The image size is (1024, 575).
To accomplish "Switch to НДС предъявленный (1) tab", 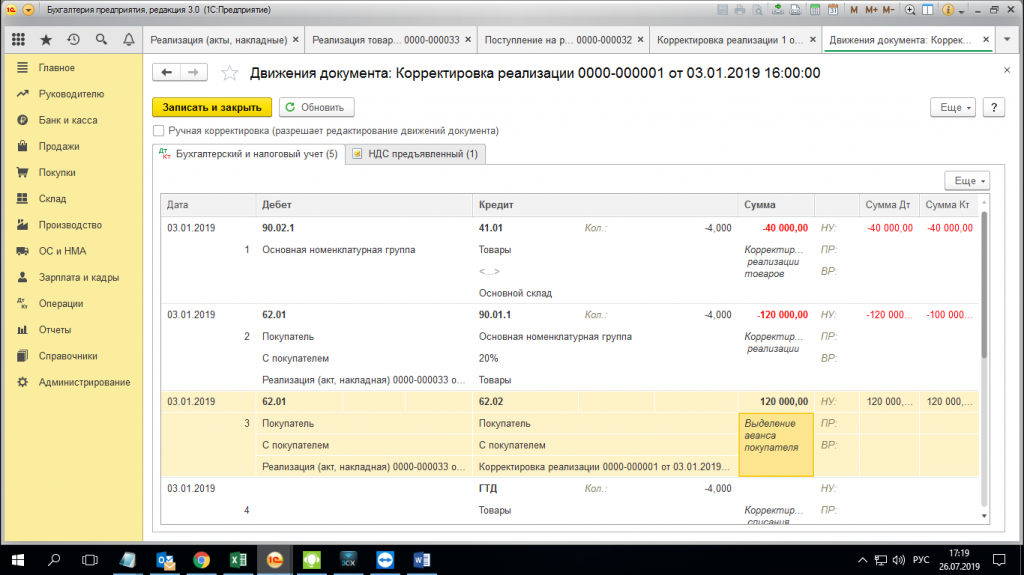I will (x=415, y=154).
